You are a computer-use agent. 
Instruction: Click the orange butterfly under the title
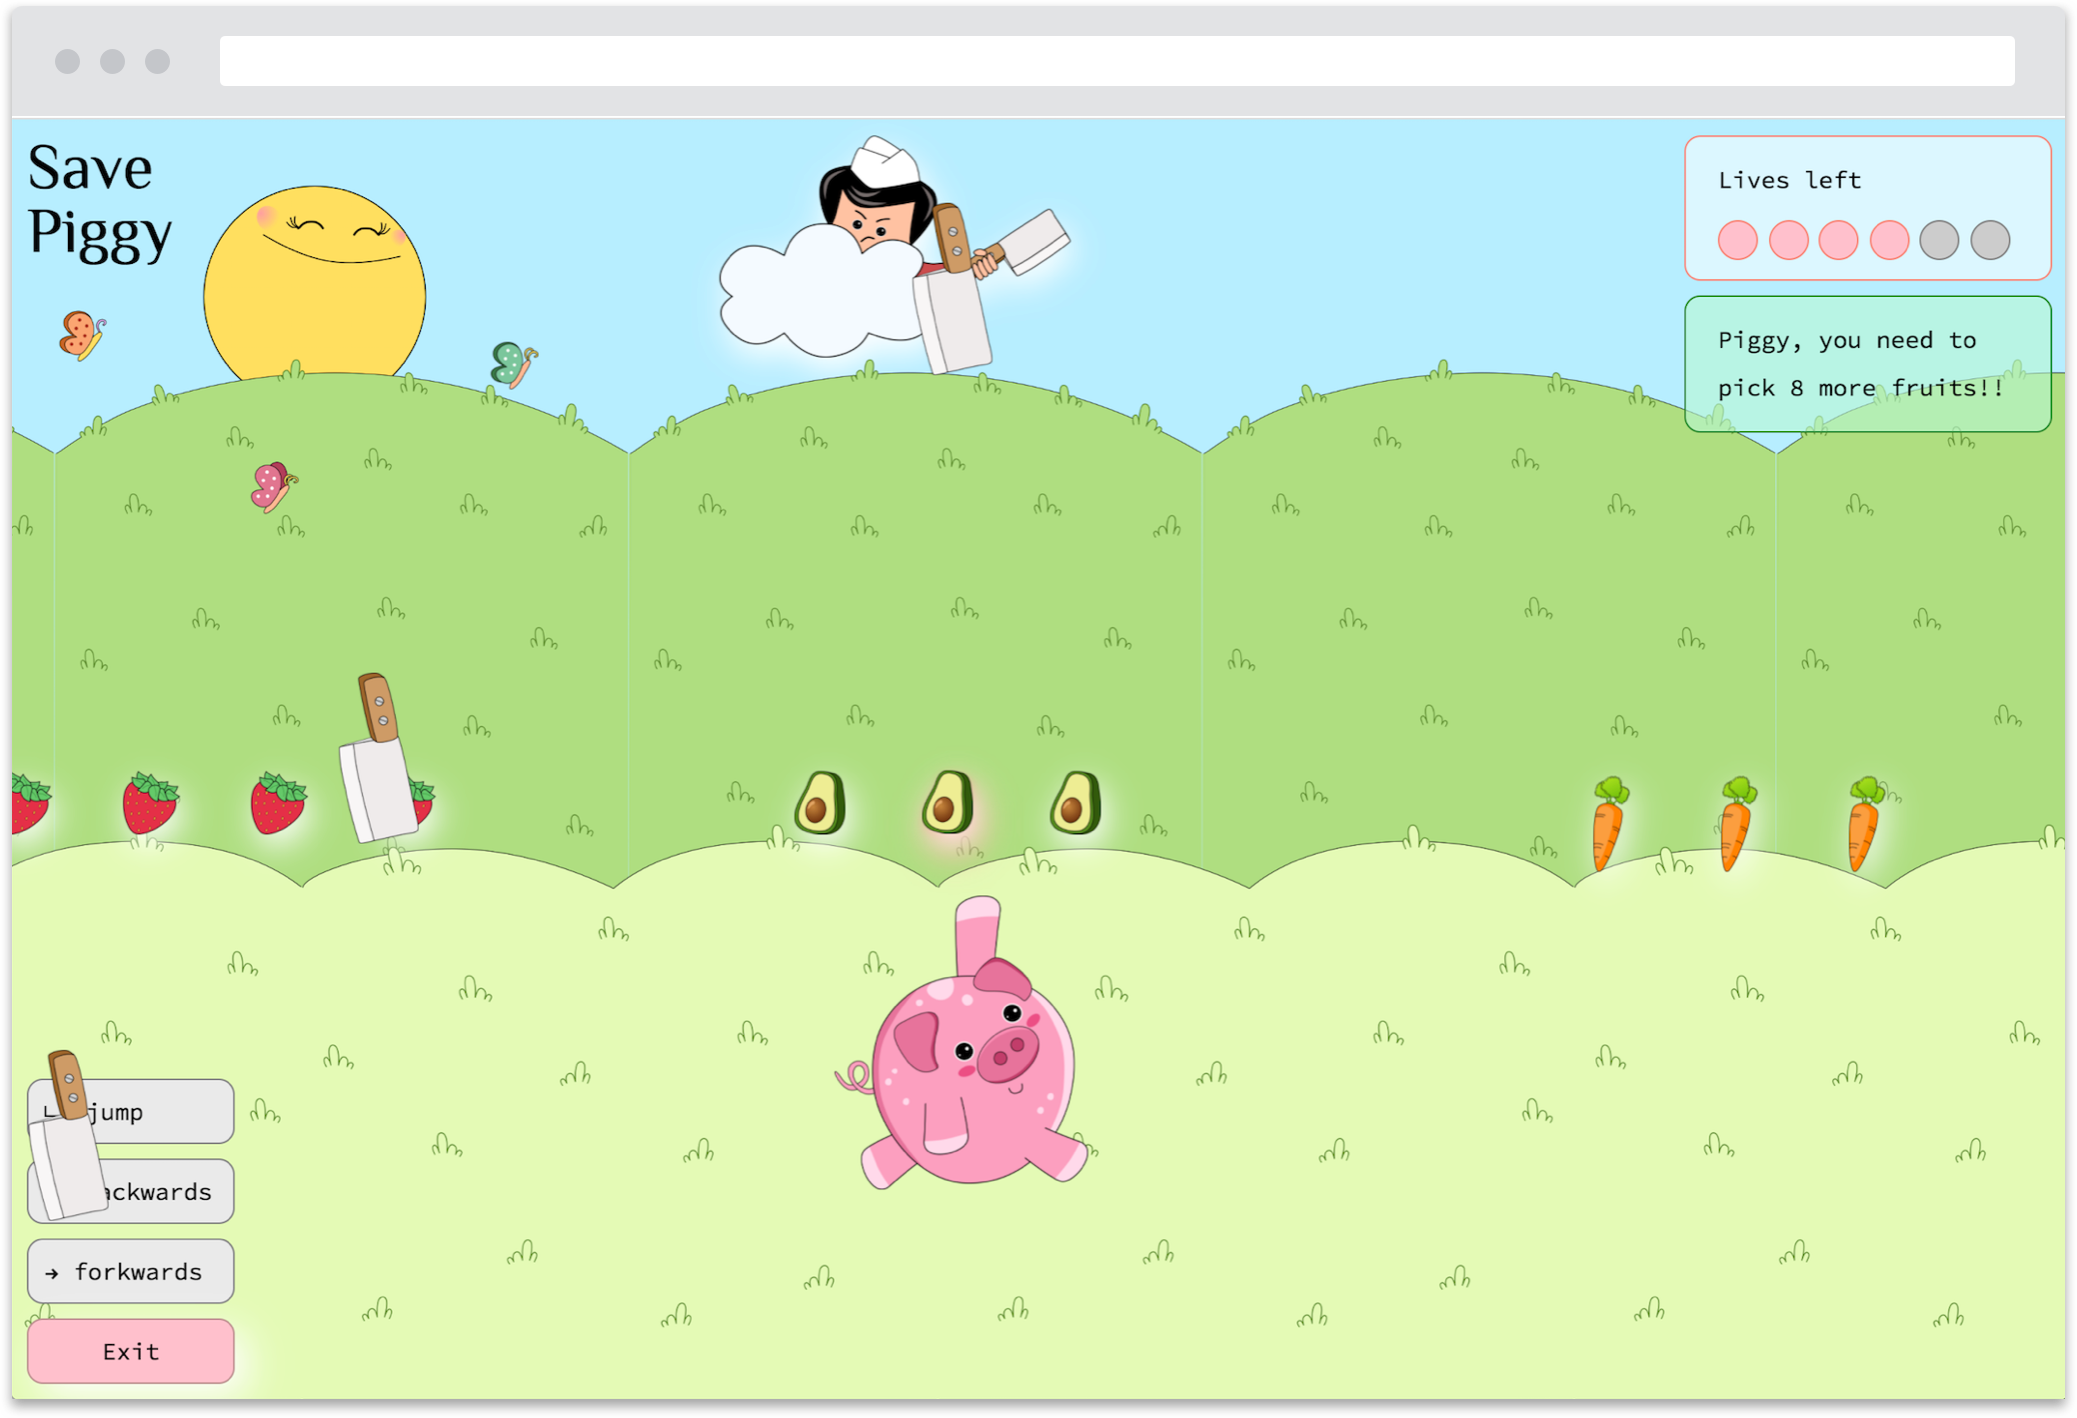(82, 335)
